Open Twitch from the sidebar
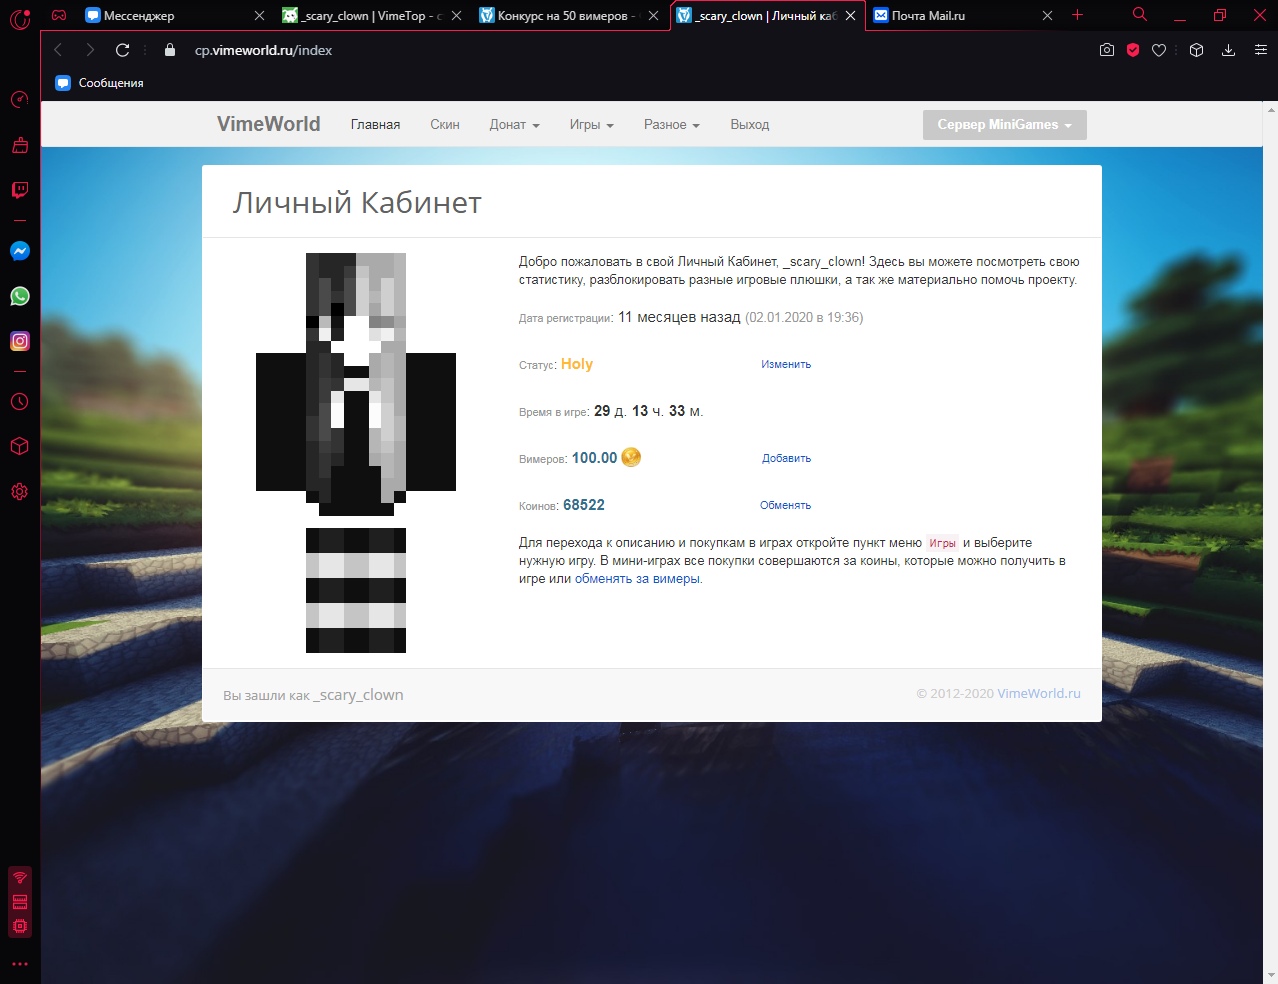Viewport: 1278px width, 984px height. (x=20, y=190)
